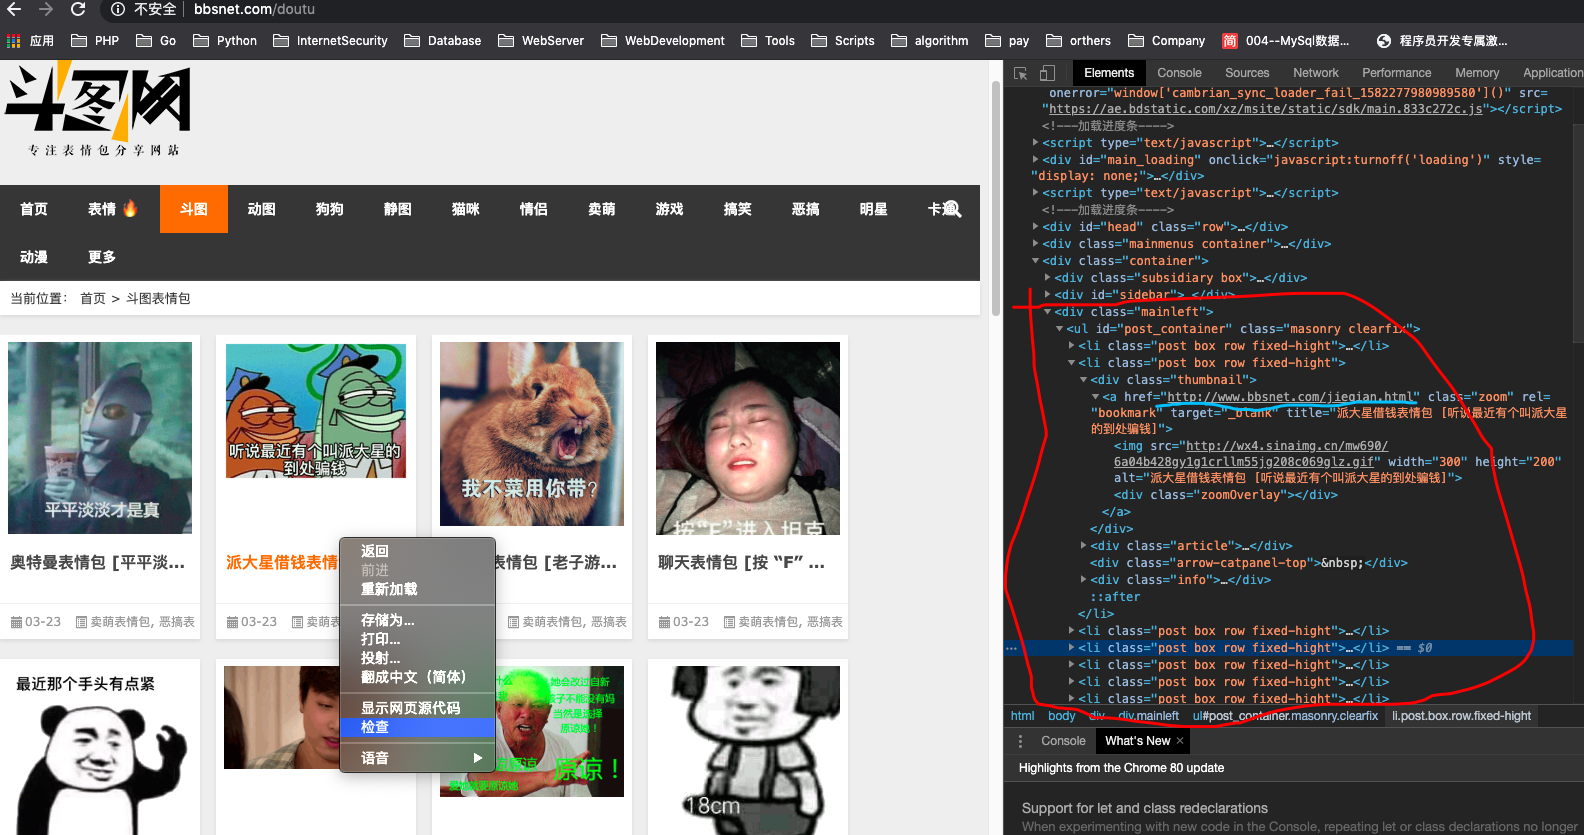This screenshot has width=1584, height=835.
Task: Switch to the Console DevTools tab
Action: (x=1179, y=73)
